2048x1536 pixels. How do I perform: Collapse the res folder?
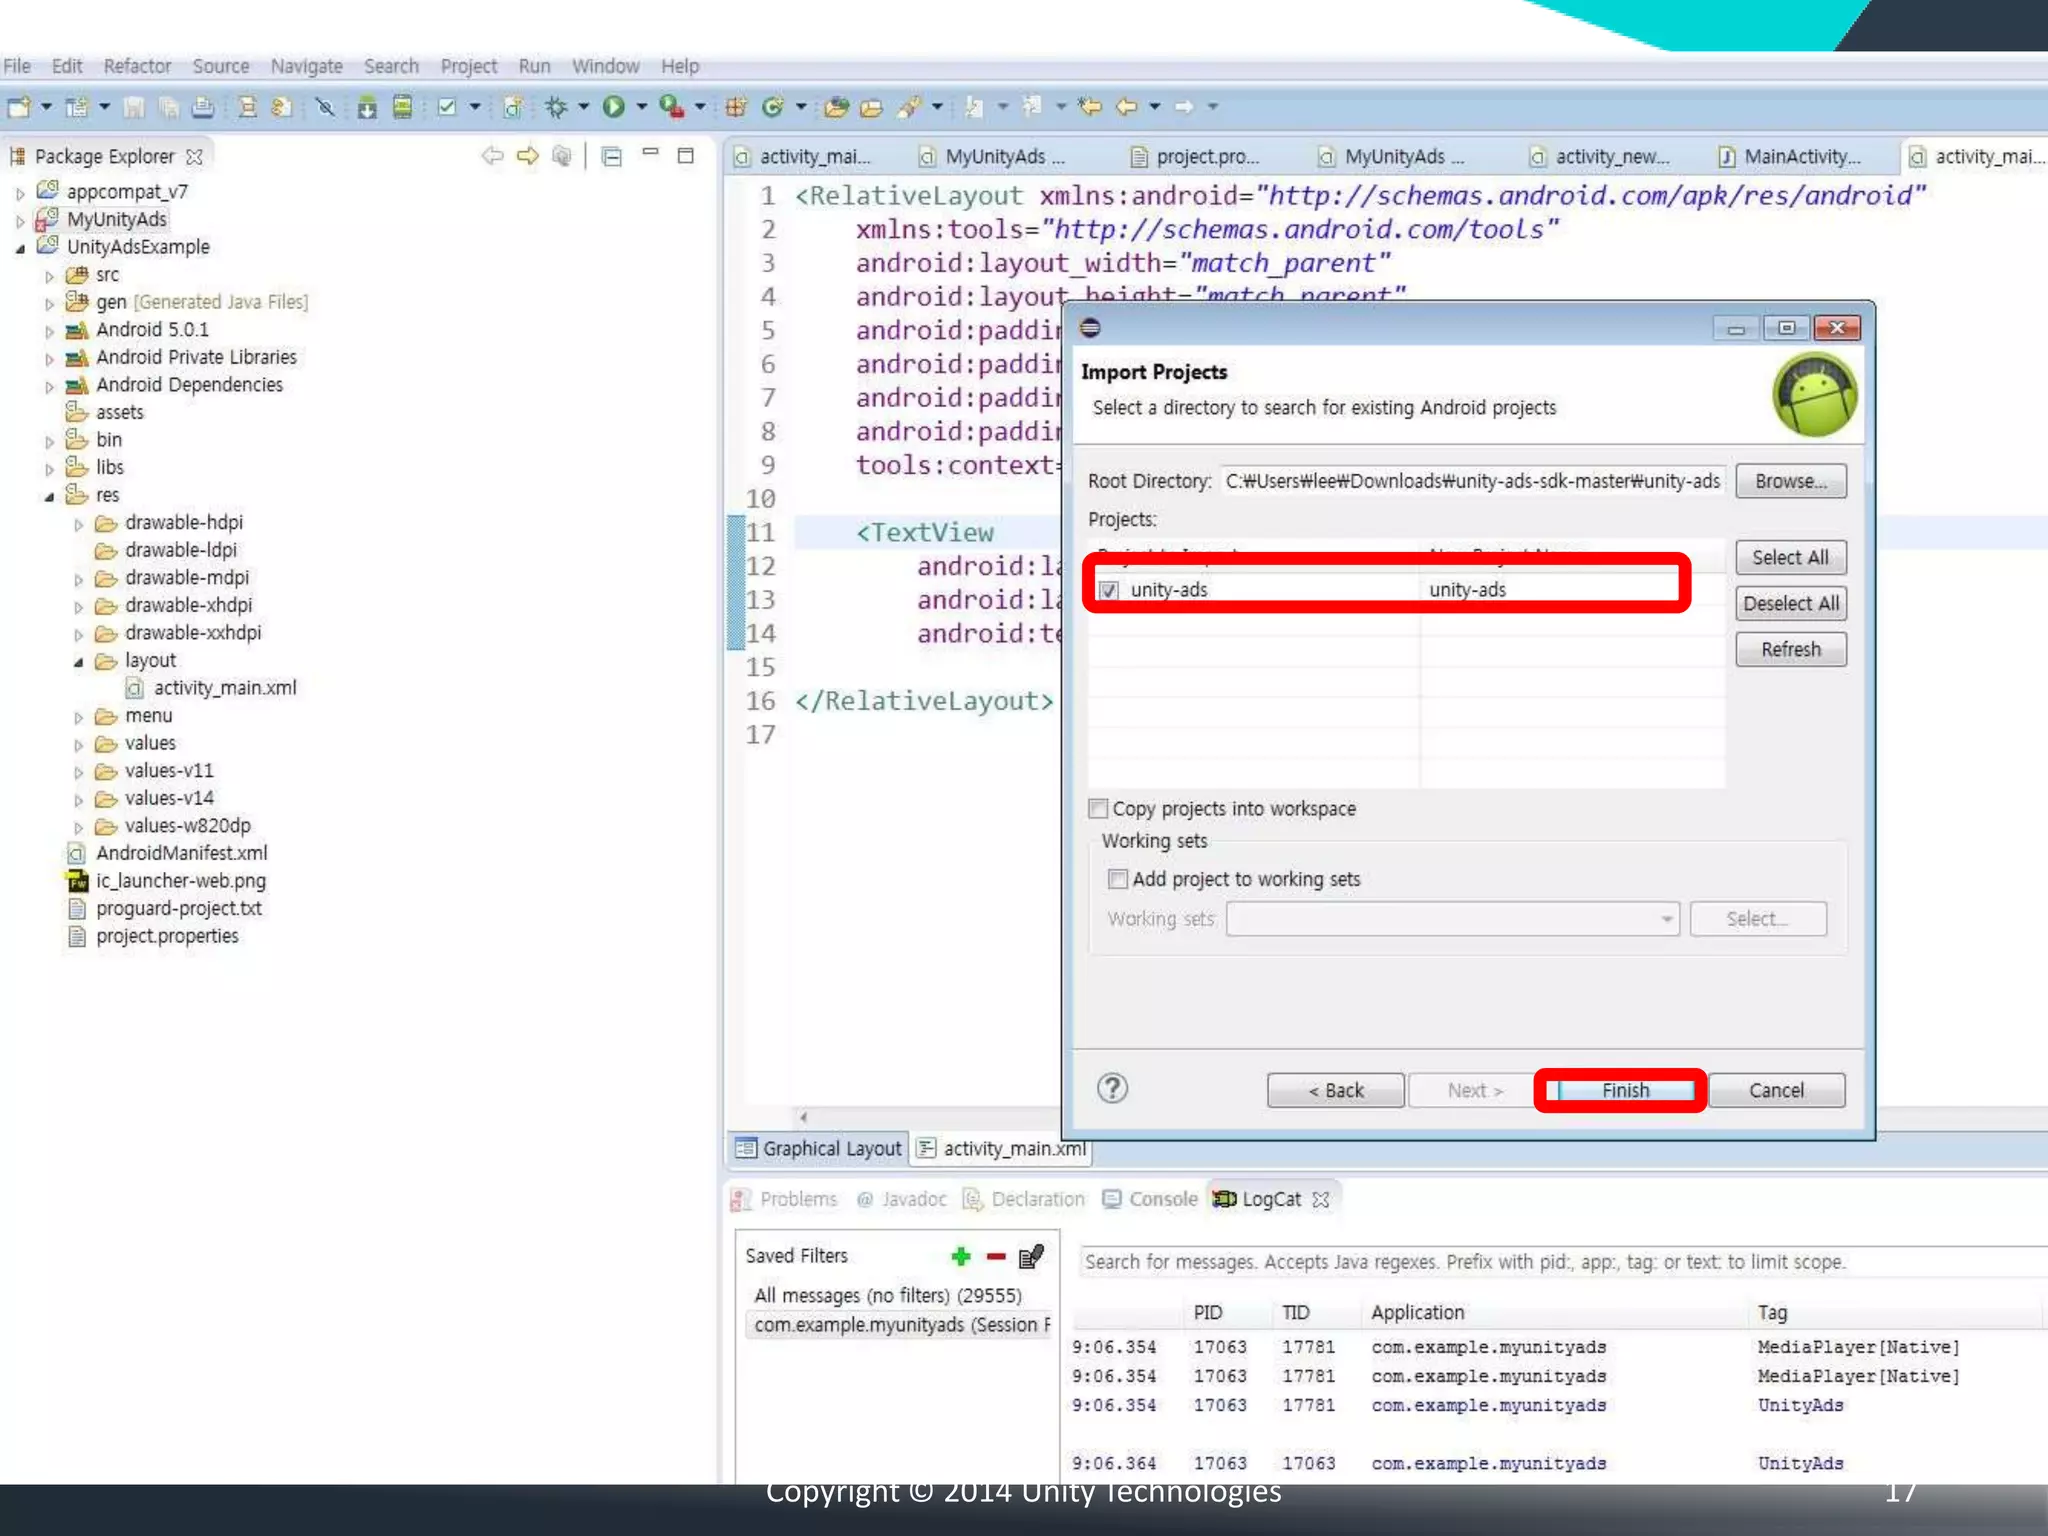(x=49, y=496)
